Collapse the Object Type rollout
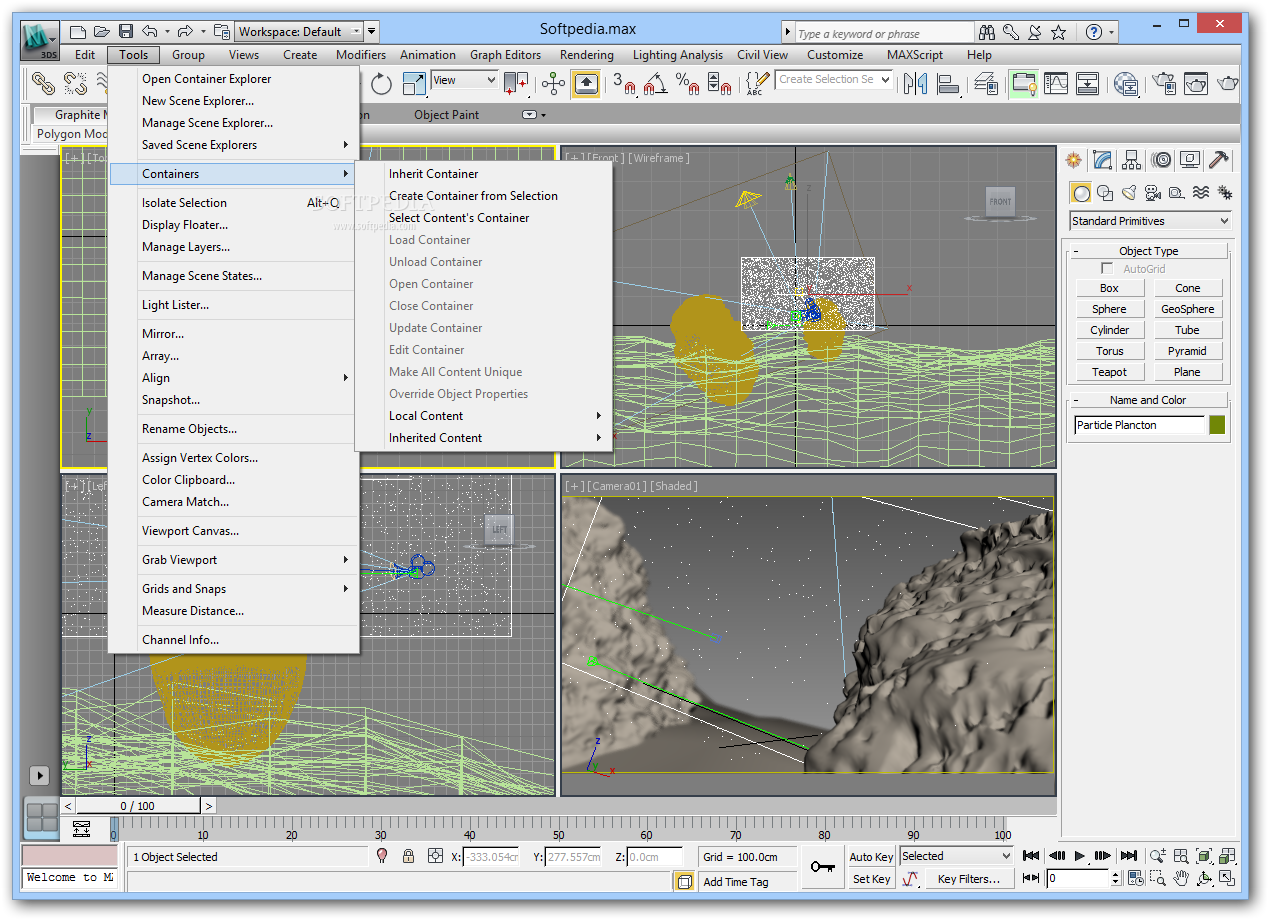This screenshot has height=920, width=1269. 1149,251
